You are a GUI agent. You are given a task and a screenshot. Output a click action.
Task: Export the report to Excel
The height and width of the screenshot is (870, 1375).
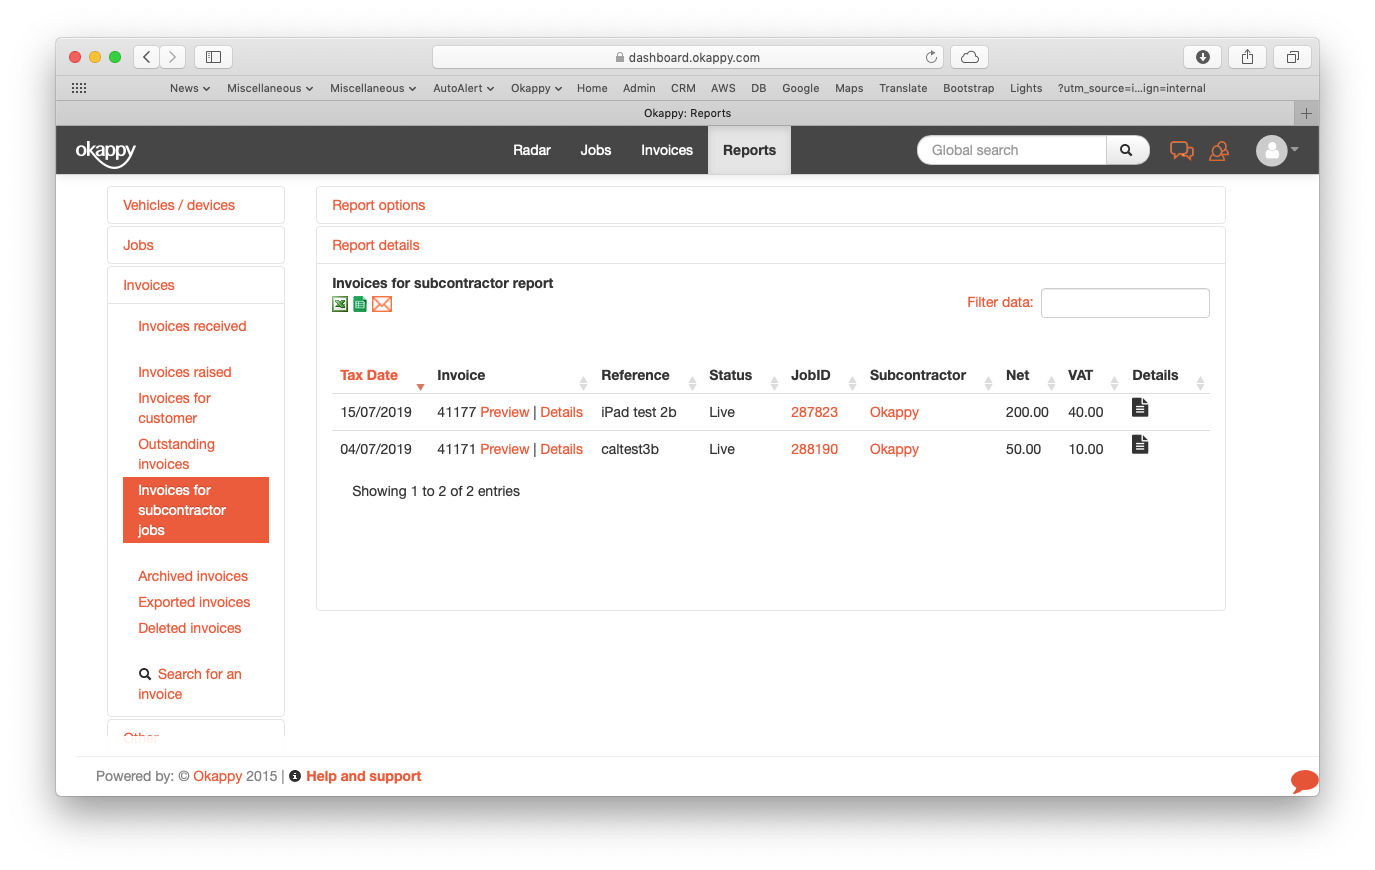click(x=340, y=303)
